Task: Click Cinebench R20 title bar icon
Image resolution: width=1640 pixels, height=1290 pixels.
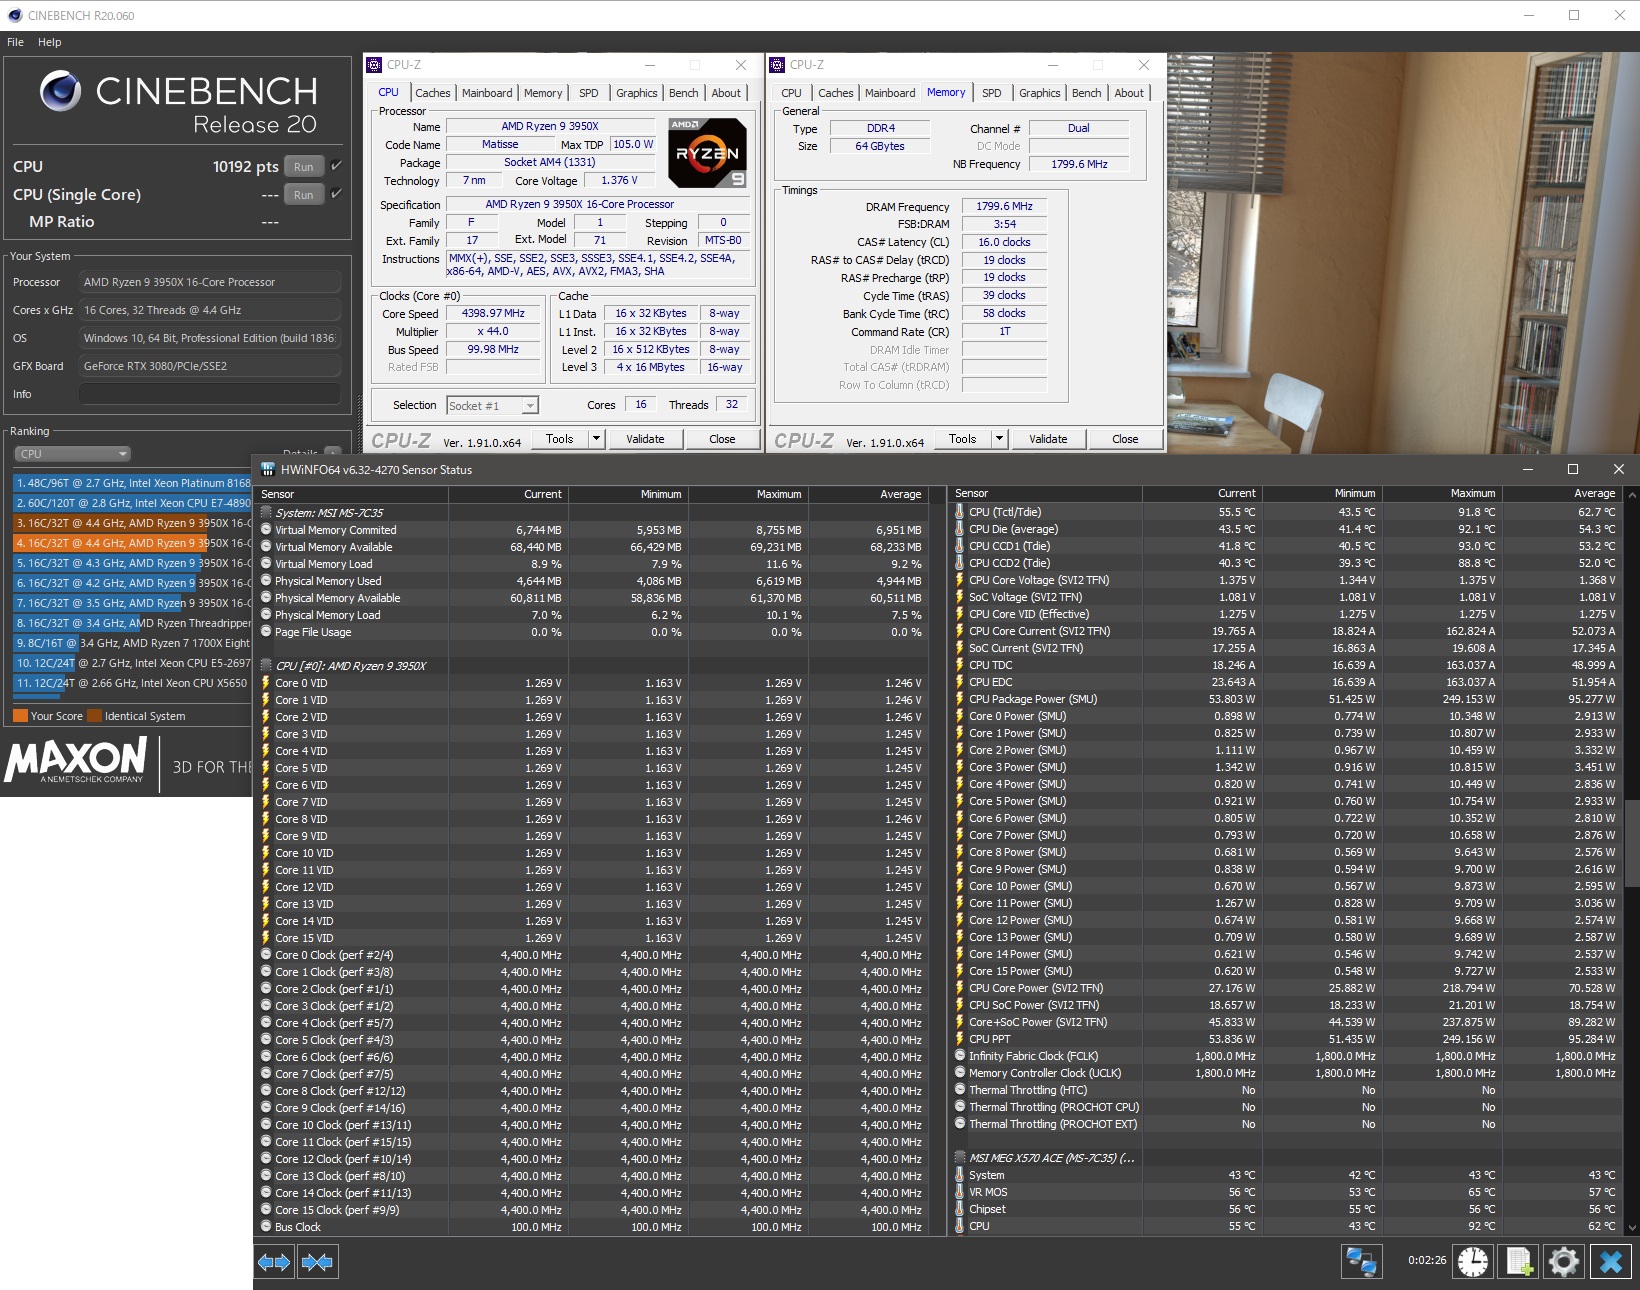Action: [14, 15]
